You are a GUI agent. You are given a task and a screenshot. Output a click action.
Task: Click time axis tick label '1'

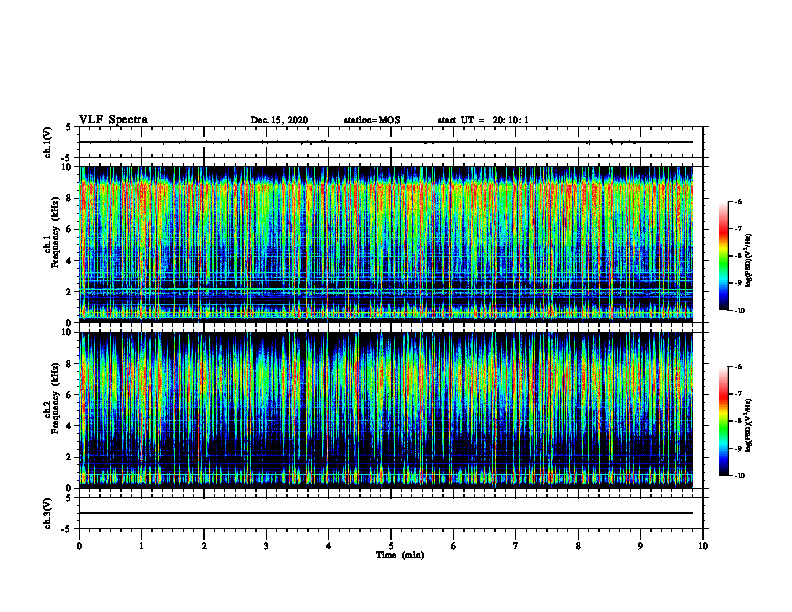pos(141,546)
